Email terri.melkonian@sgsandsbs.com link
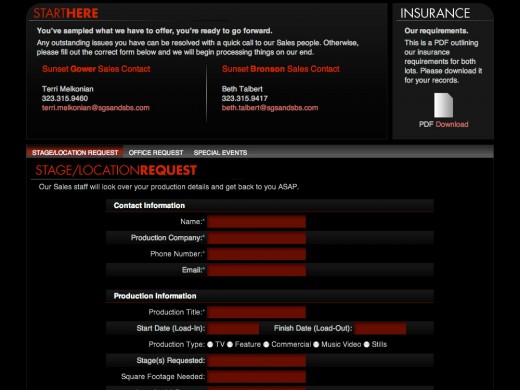 (96, 108)
